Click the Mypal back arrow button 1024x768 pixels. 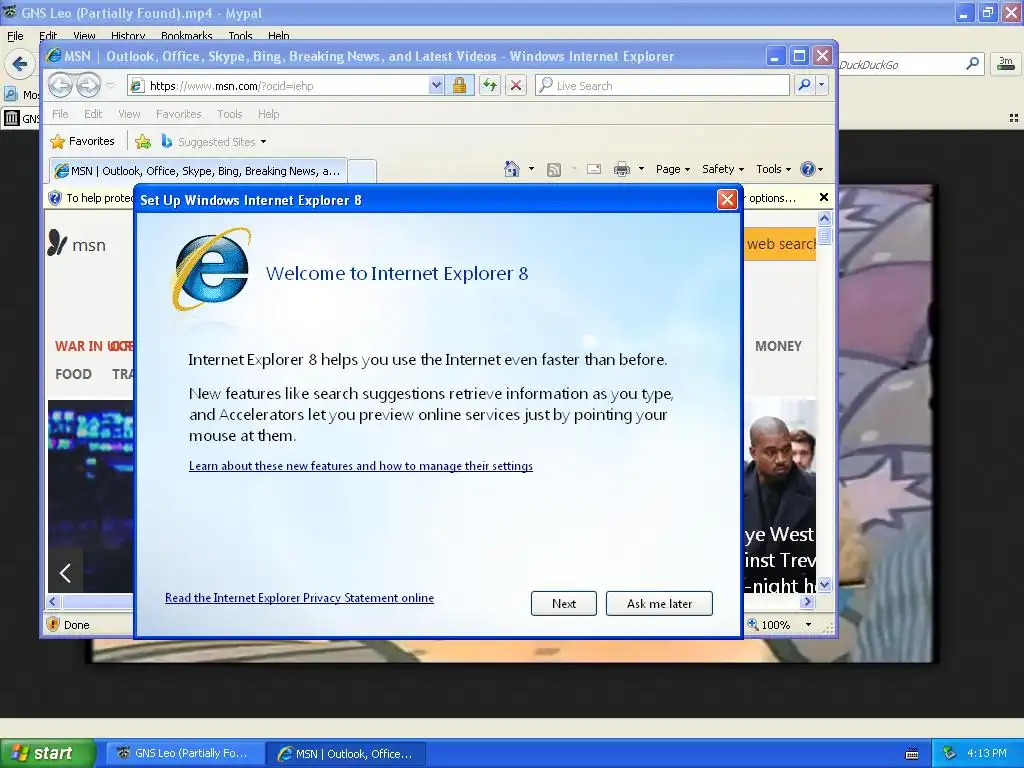coord(20,64)
